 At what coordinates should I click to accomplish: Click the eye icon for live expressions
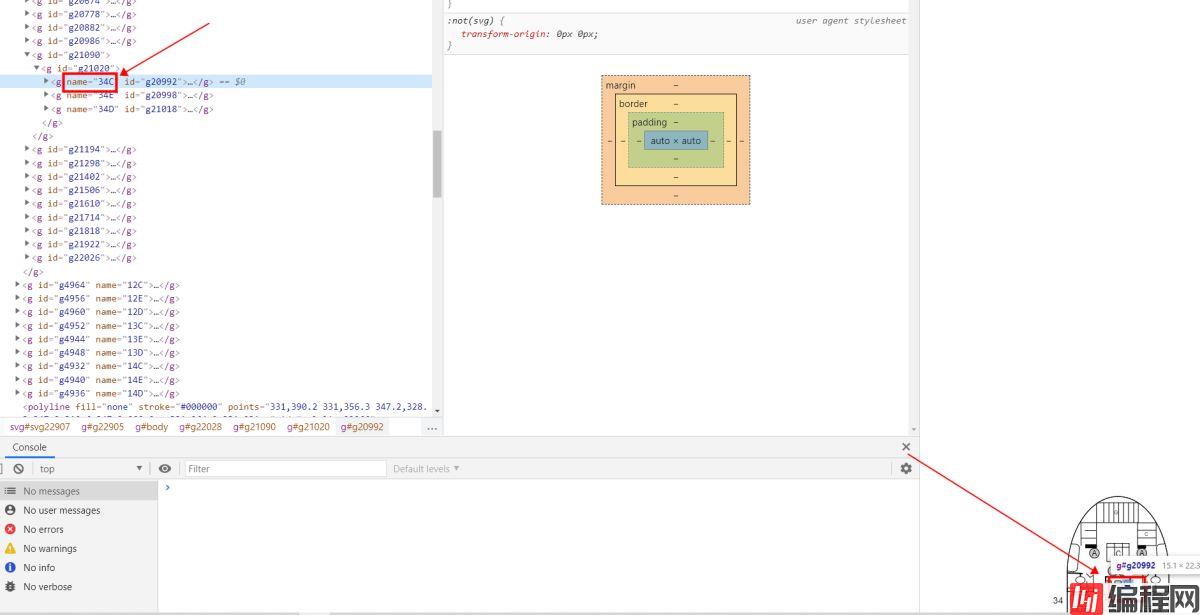pos(165,469)
